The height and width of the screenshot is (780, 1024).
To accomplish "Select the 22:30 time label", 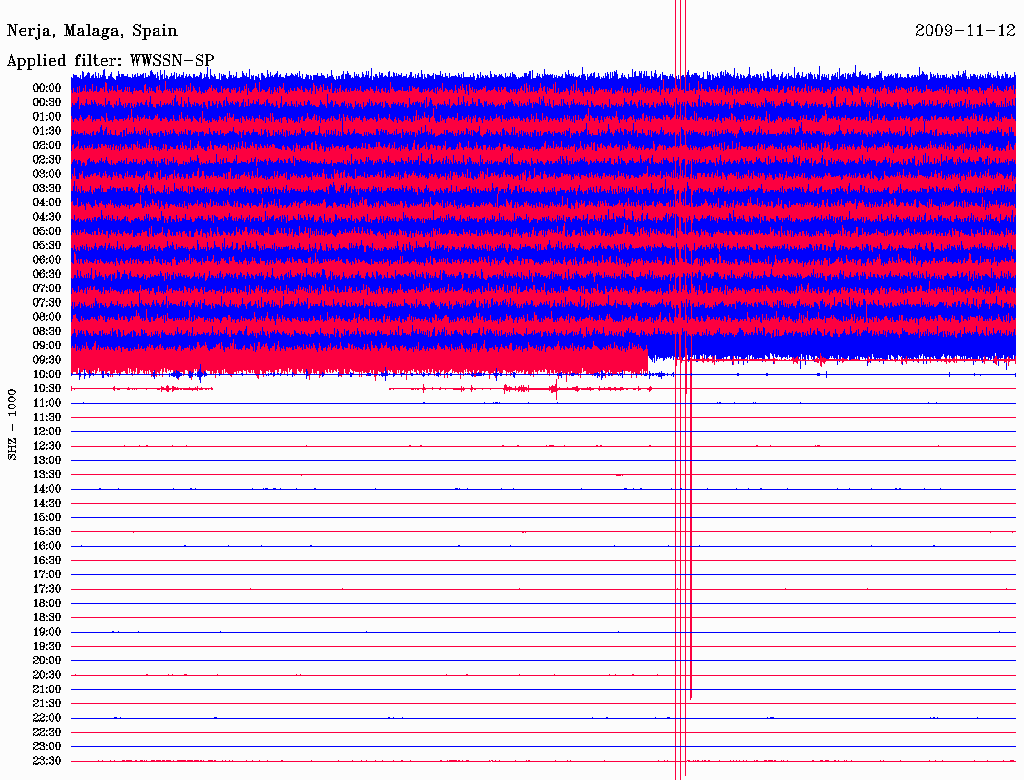I will click(x=47, y=732).
